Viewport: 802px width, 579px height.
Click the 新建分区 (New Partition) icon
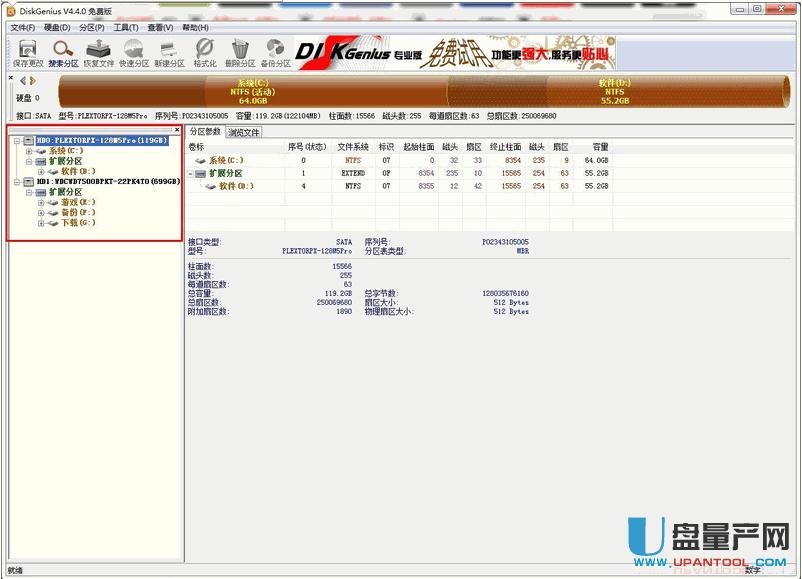click(168, 54)
